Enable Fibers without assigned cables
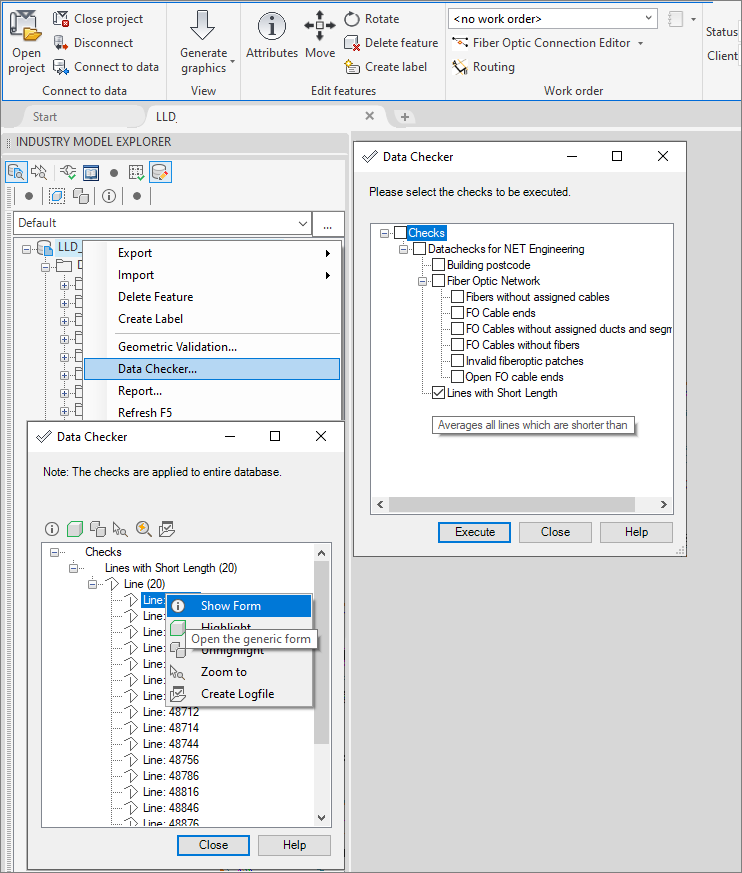The width and height of the screenshot is (742, 873). (x=458, y=297)
